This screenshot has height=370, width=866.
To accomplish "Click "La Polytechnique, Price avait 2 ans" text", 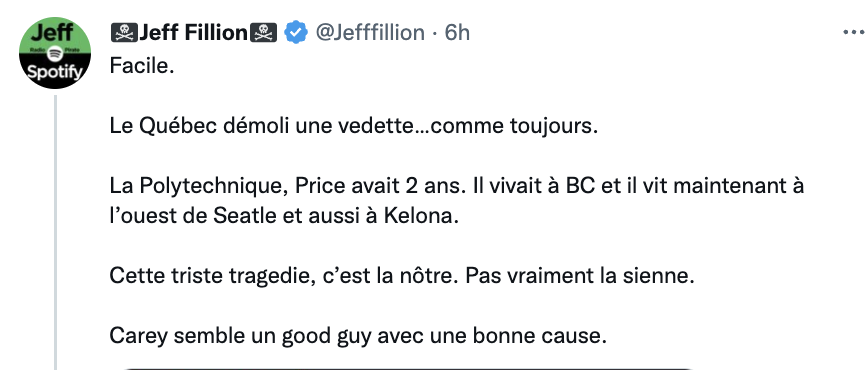I will coord(285,186).
